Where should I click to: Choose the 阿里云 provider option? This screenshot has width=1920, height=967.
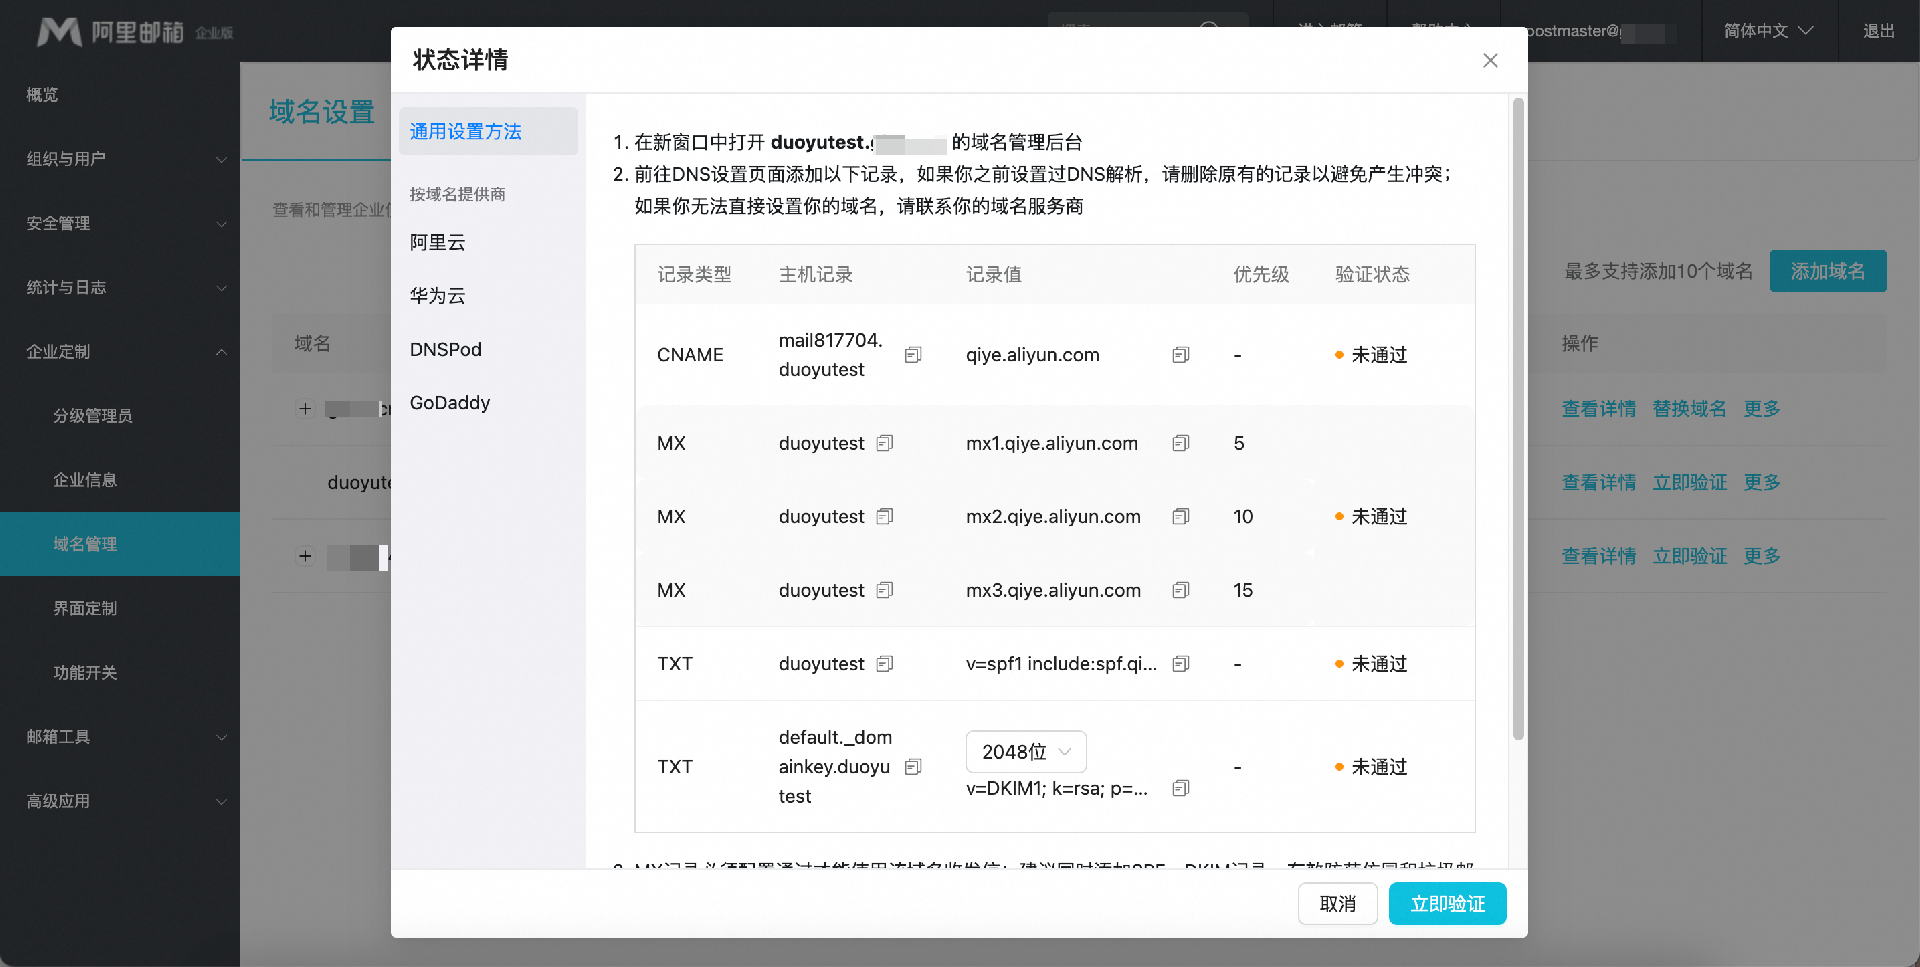[x=438, y=242]
